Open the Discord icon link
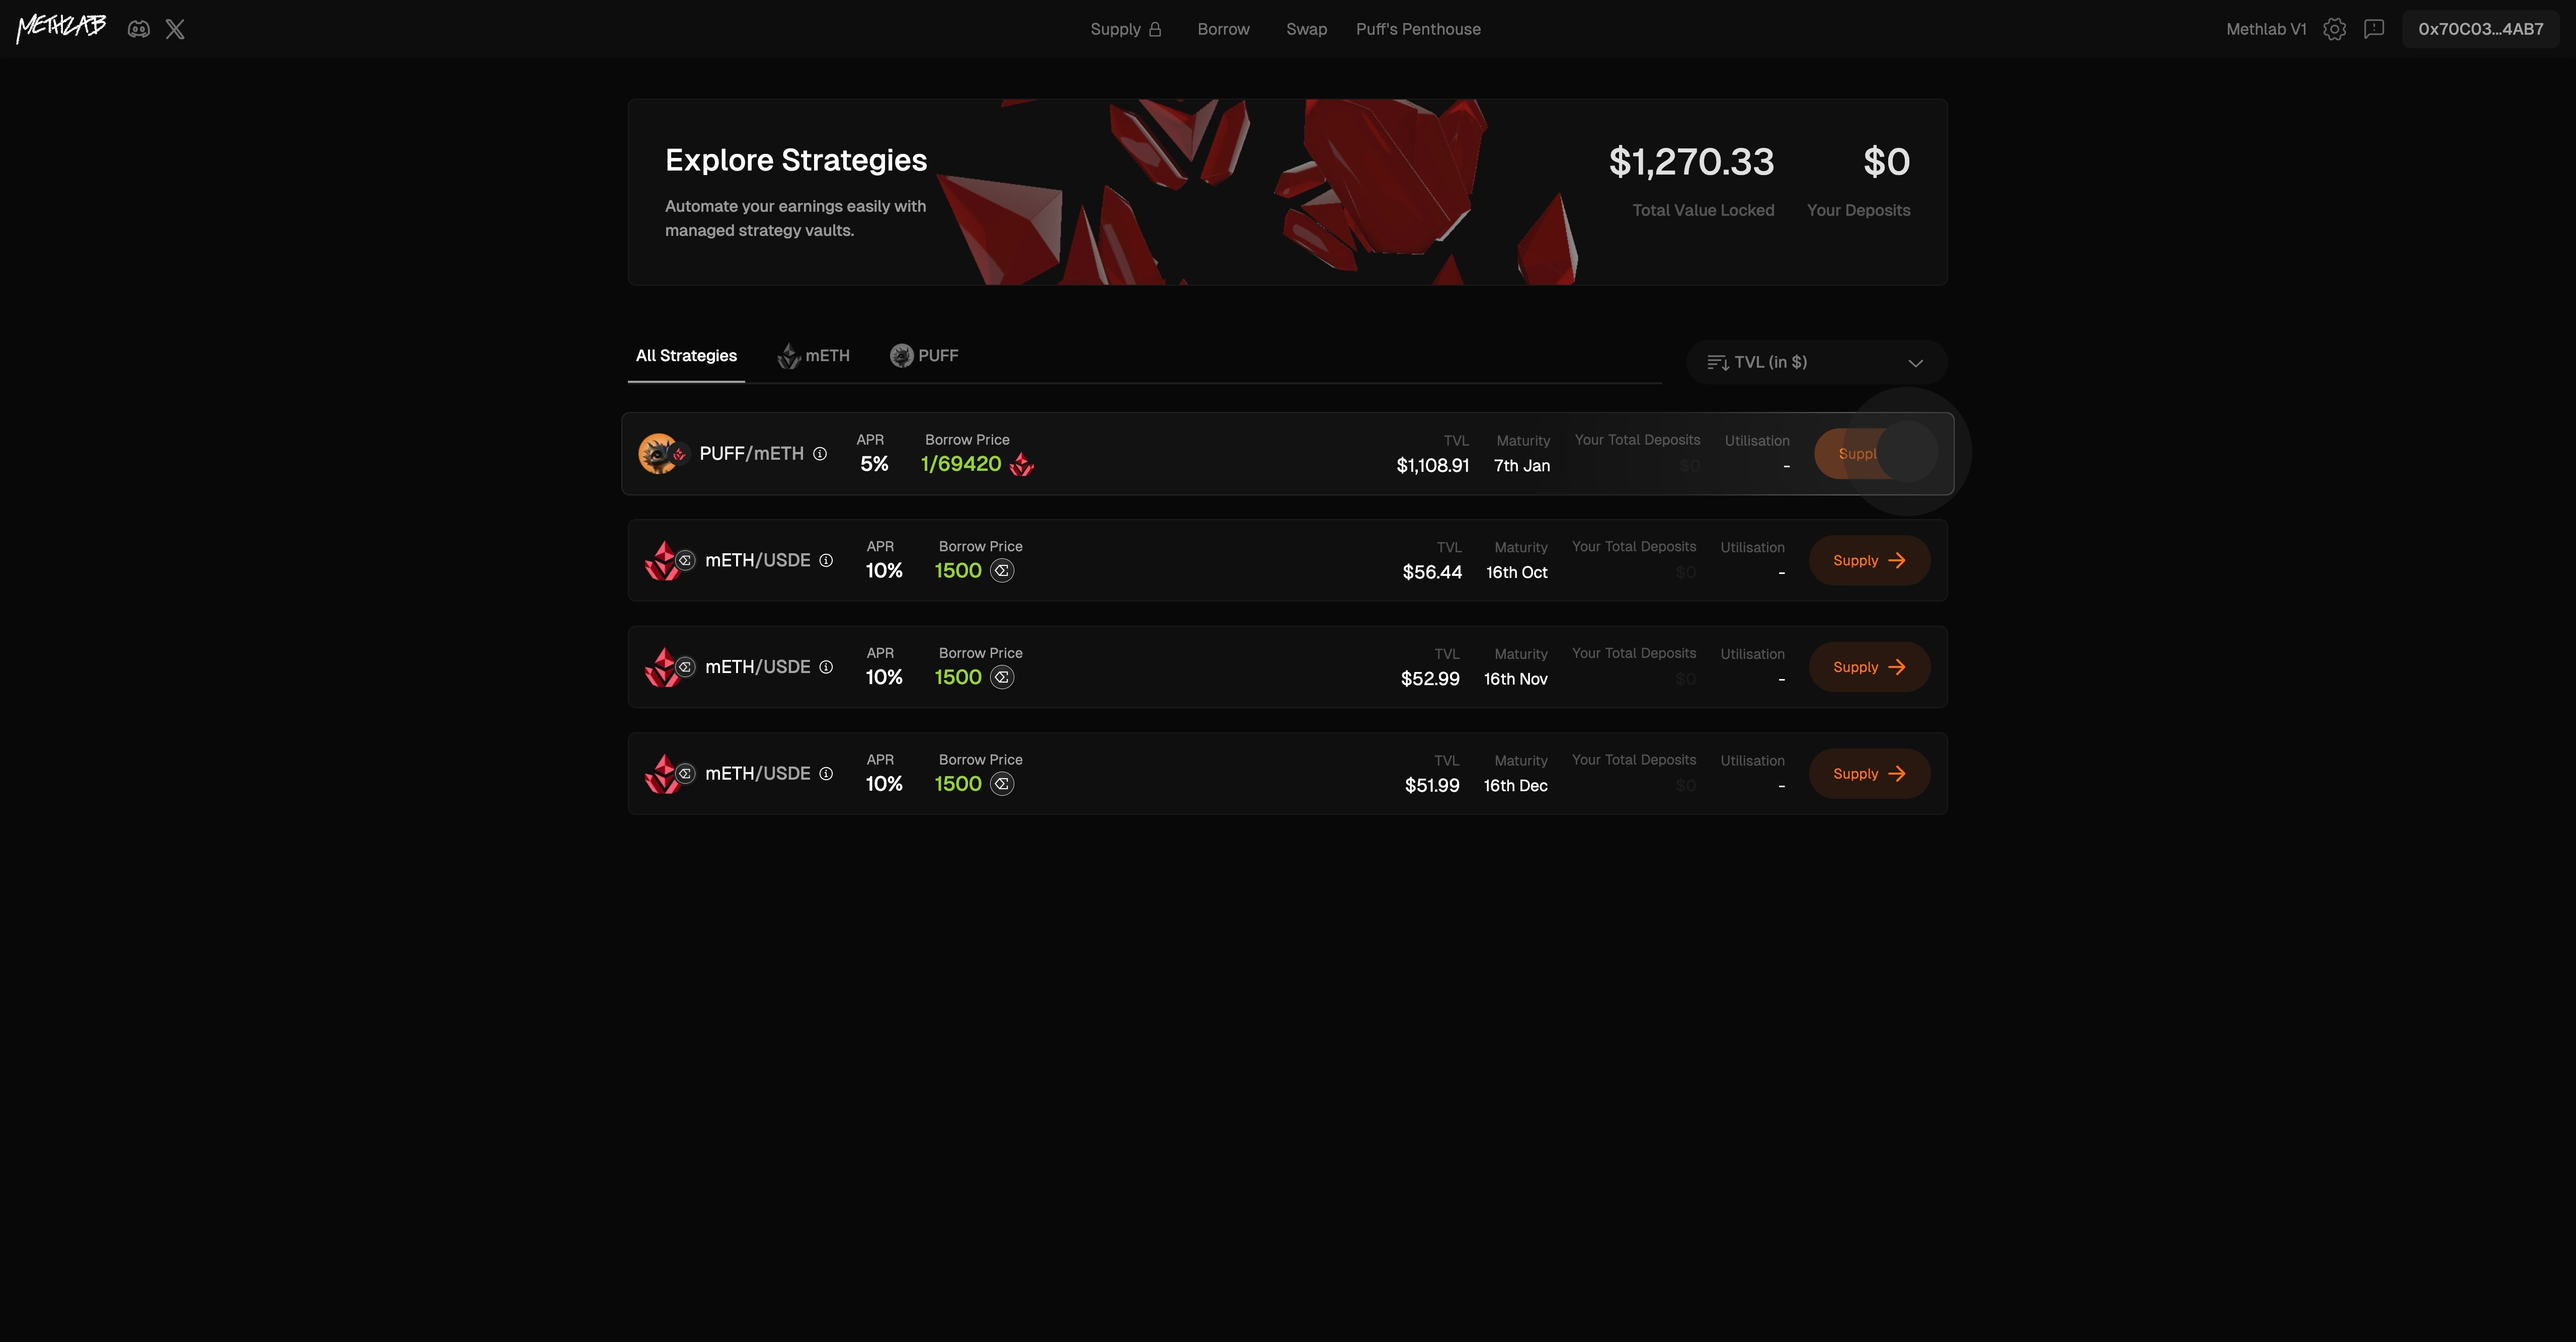This screenshot has height=1342, width=2576. tap(139, 29)
